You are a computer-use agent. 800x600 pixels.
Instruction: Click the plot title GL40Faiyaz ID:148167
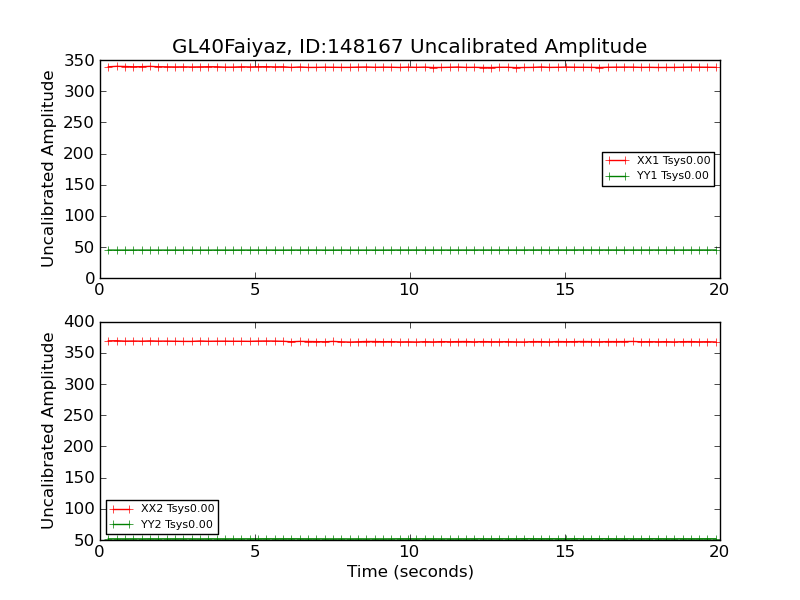click(x=409, y=46)
